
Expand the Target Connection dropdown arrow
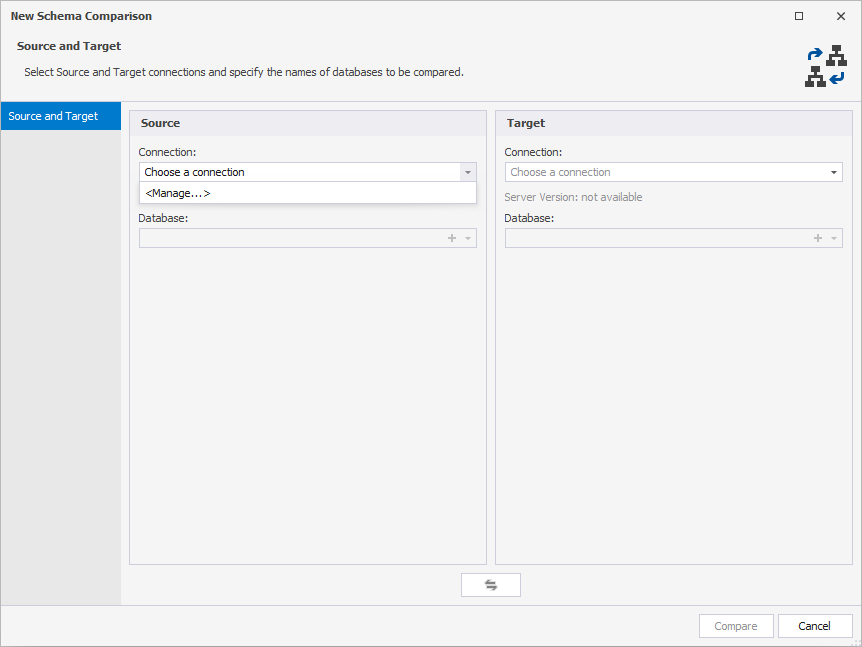tap(834, 172)
